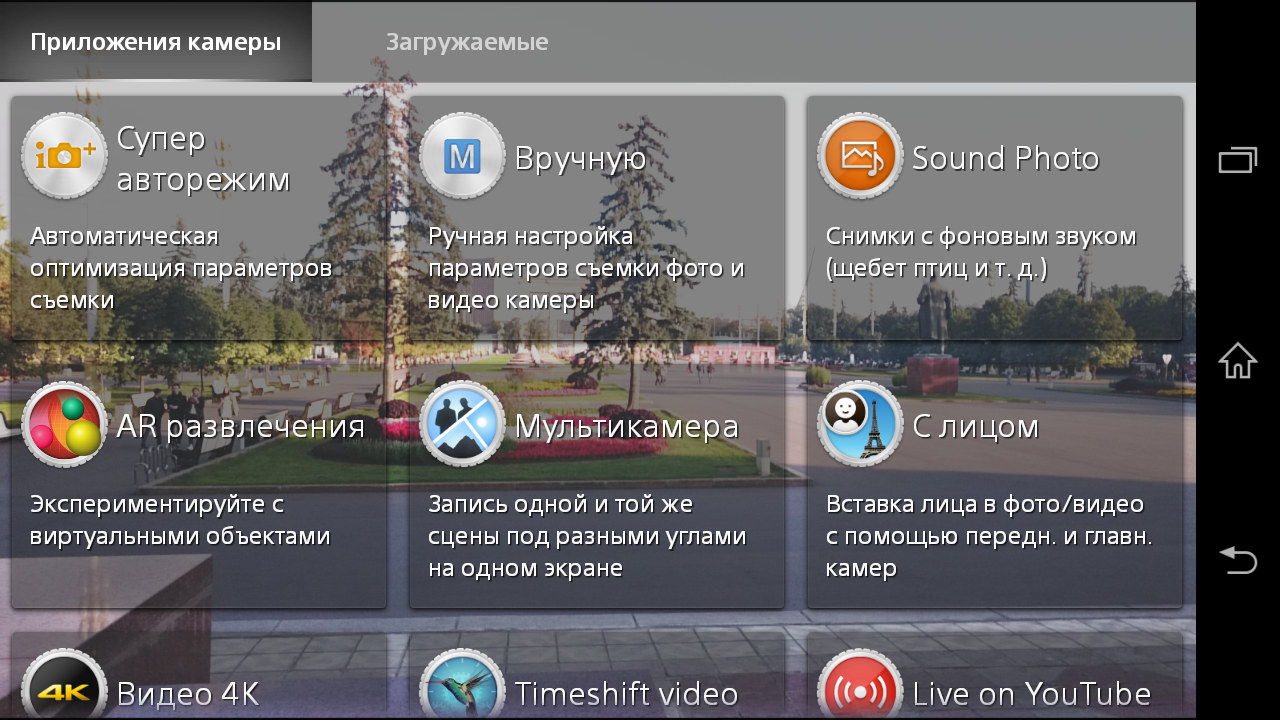Screen dimensions: 1280x720
Task: Click the Мультикамера title label
Action: (x=626, y=426)
